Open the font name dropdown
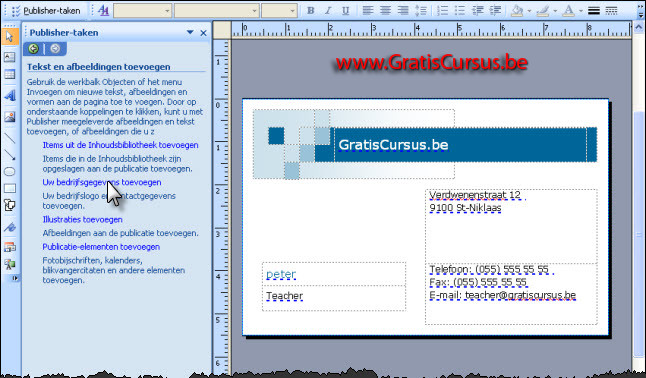The image size is (646, 378). pos(217,11)
